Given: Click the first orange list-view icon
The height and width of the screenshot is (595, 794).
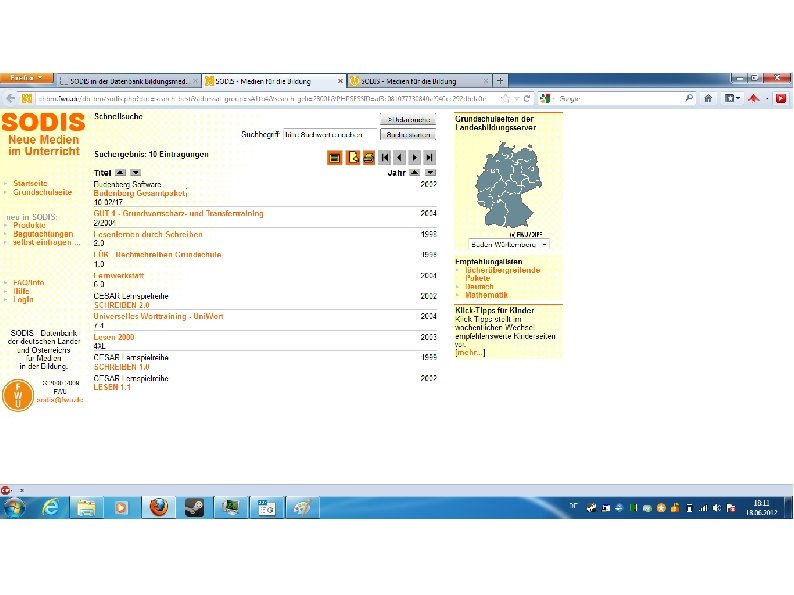Looking at the screenshot, I should 334,157.
